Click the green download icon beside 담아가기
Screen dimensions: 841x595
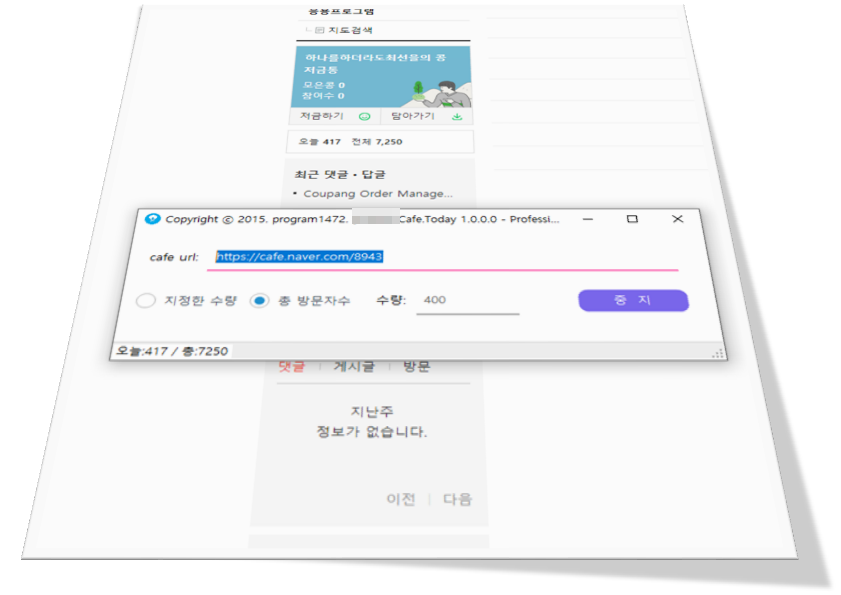457,116
